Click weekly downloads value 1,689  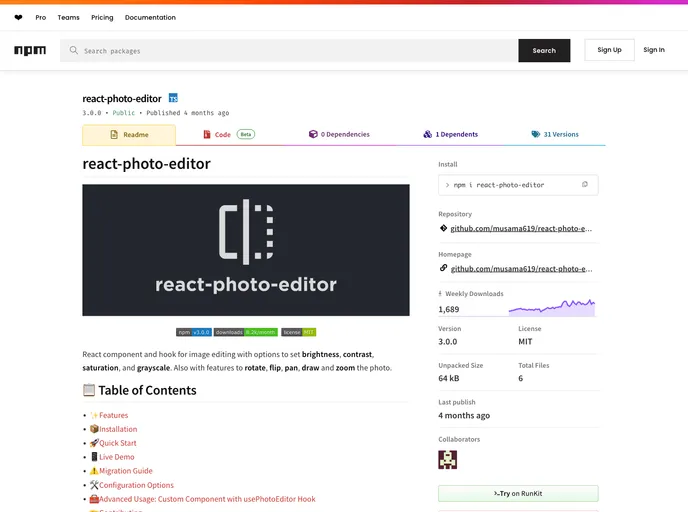448,309
